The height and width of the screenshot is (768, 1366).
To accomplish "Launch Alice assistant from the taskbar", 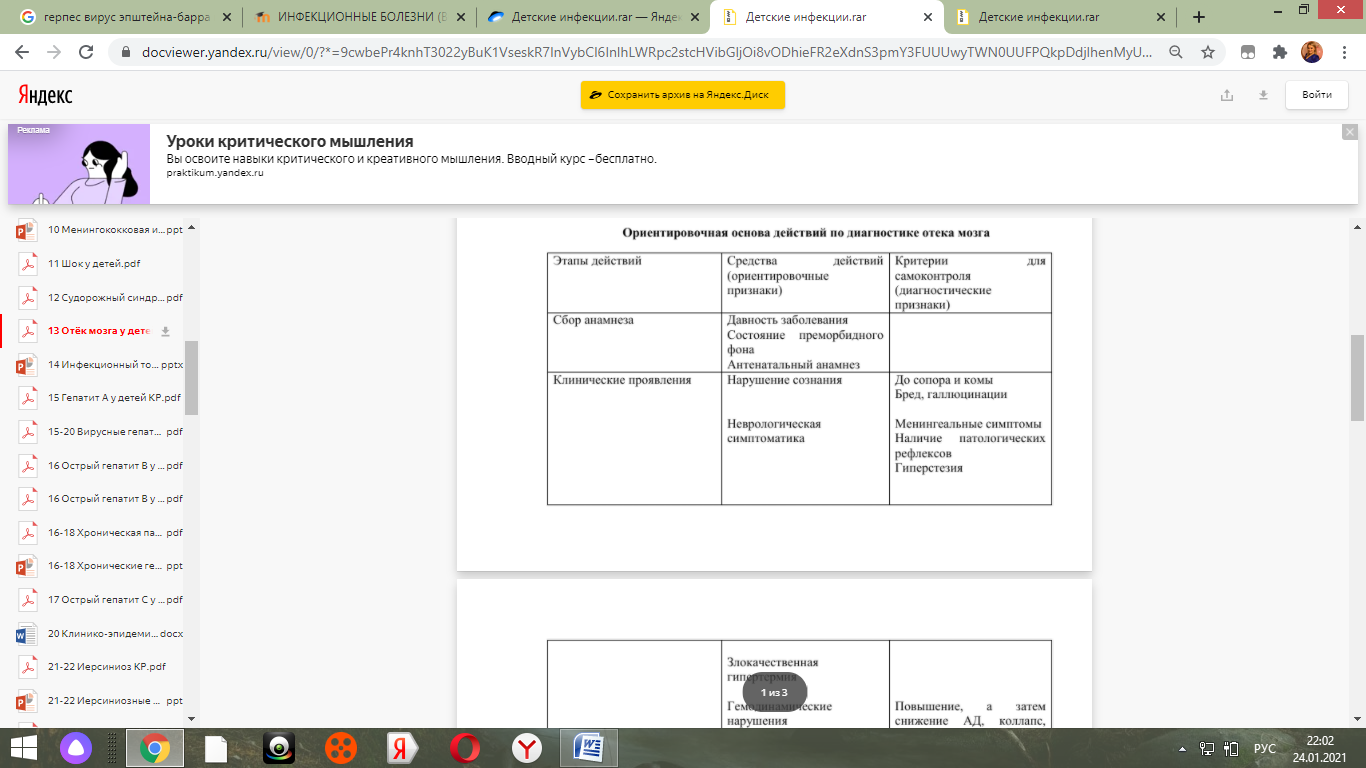I will [x=76, y=748].
